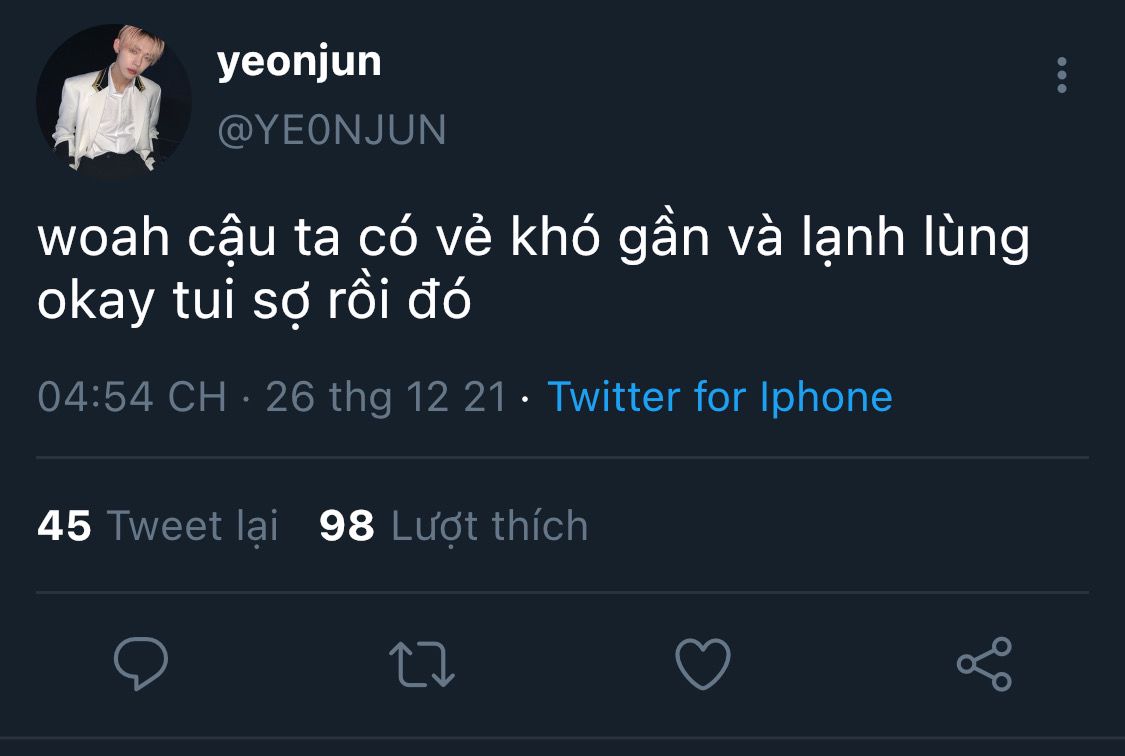Click the number 98 like count
Viewport: 1125px width, 756px height.
click(347, 526)
